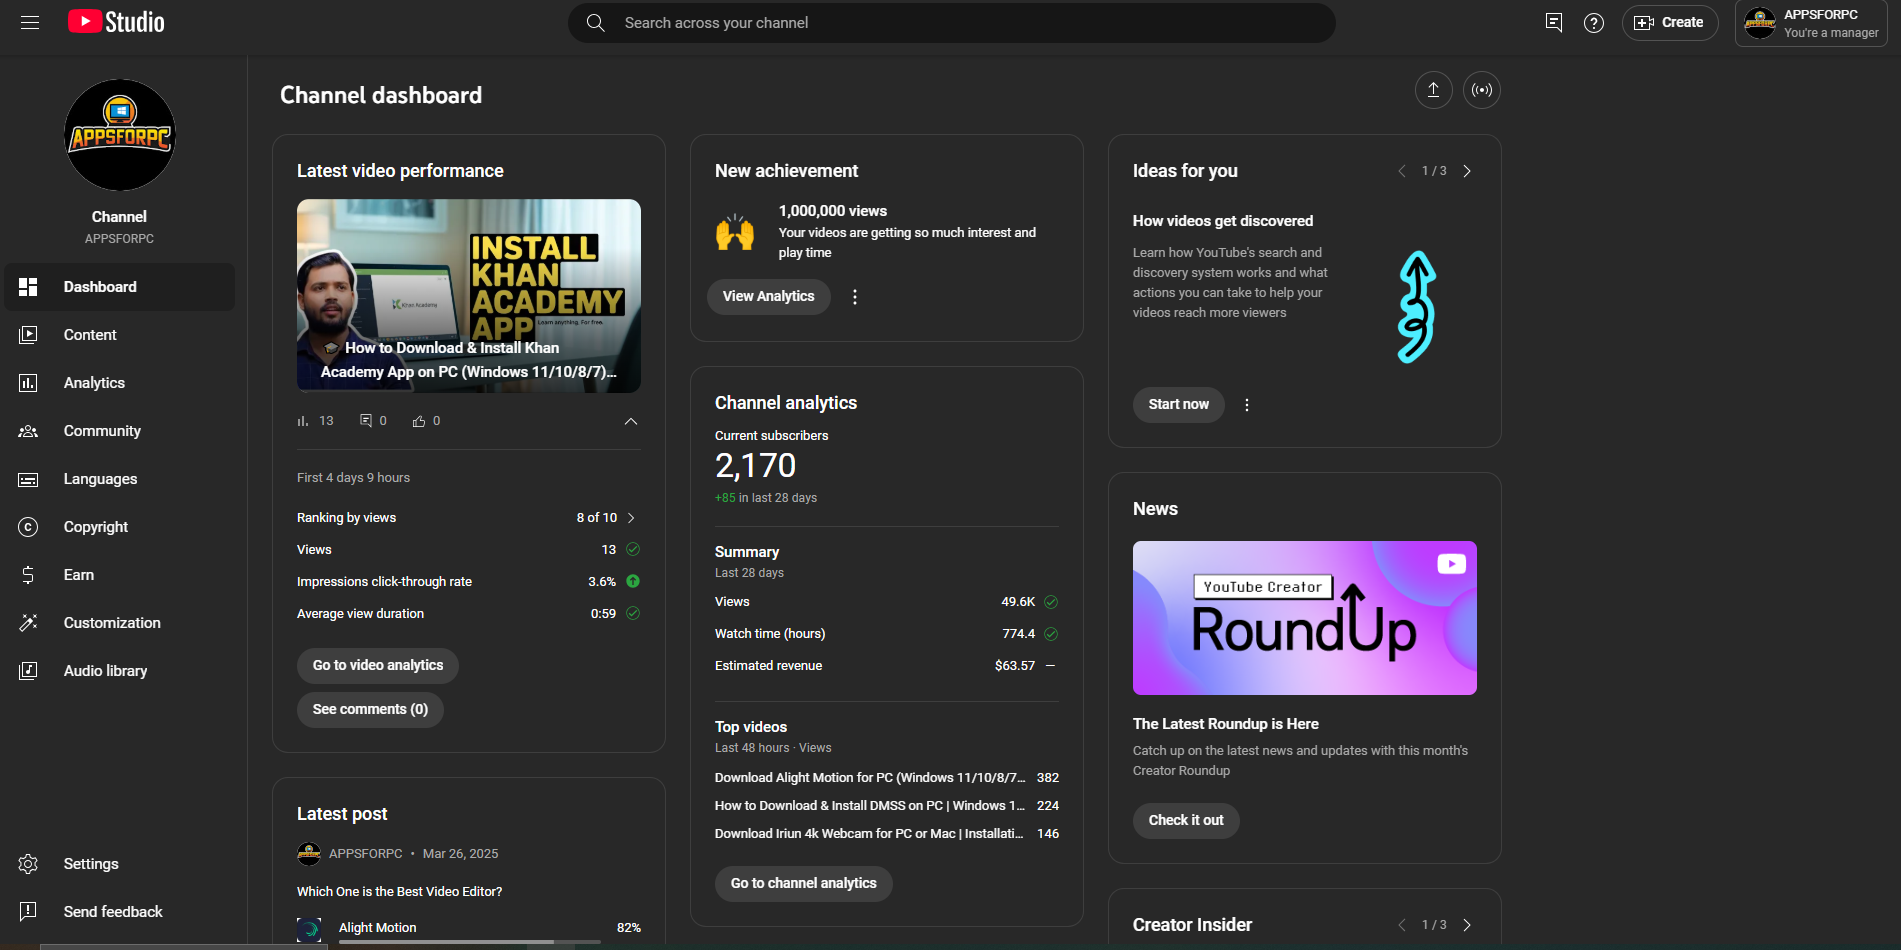The width and height of the screenshot is (1901, 950).
Task: Click the video likes thumbs-up icon
Action: [x=419, y=421]
